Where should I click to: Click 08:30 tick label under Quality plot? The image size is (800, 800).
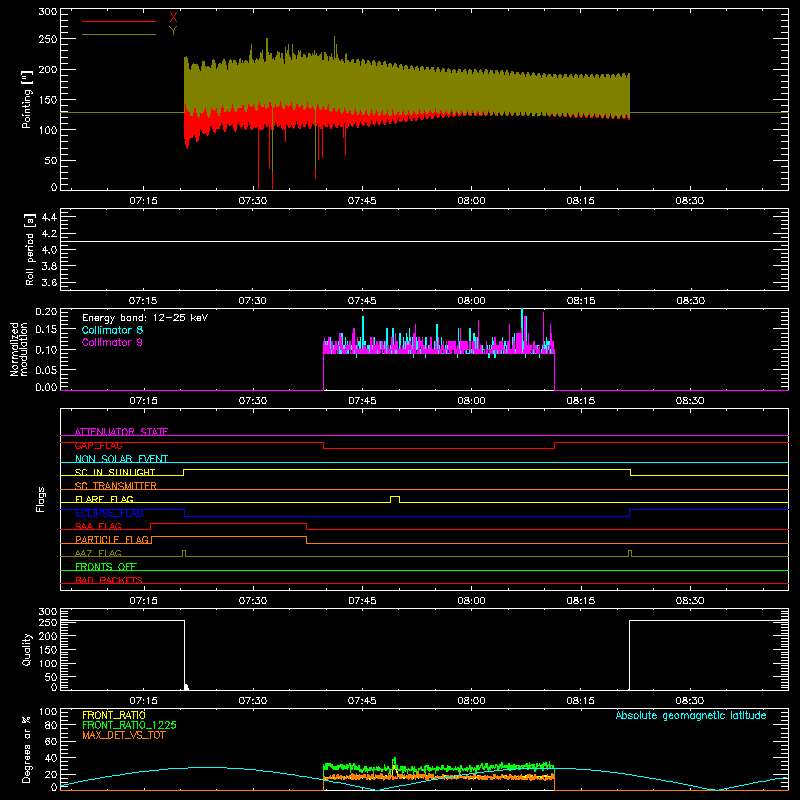click(690, 701)
